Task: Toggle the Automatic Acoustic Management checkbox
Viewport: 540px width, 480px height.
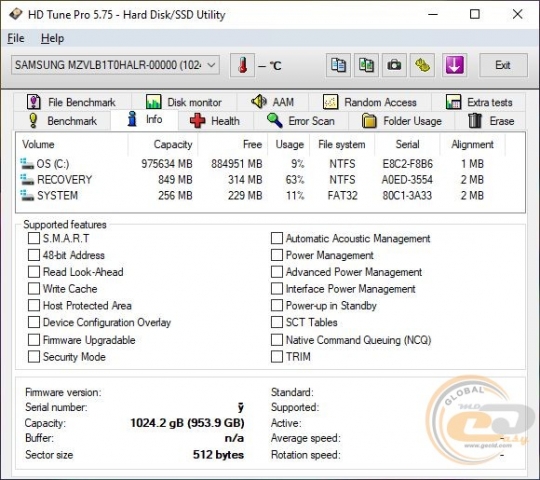Action: point(277,238)
